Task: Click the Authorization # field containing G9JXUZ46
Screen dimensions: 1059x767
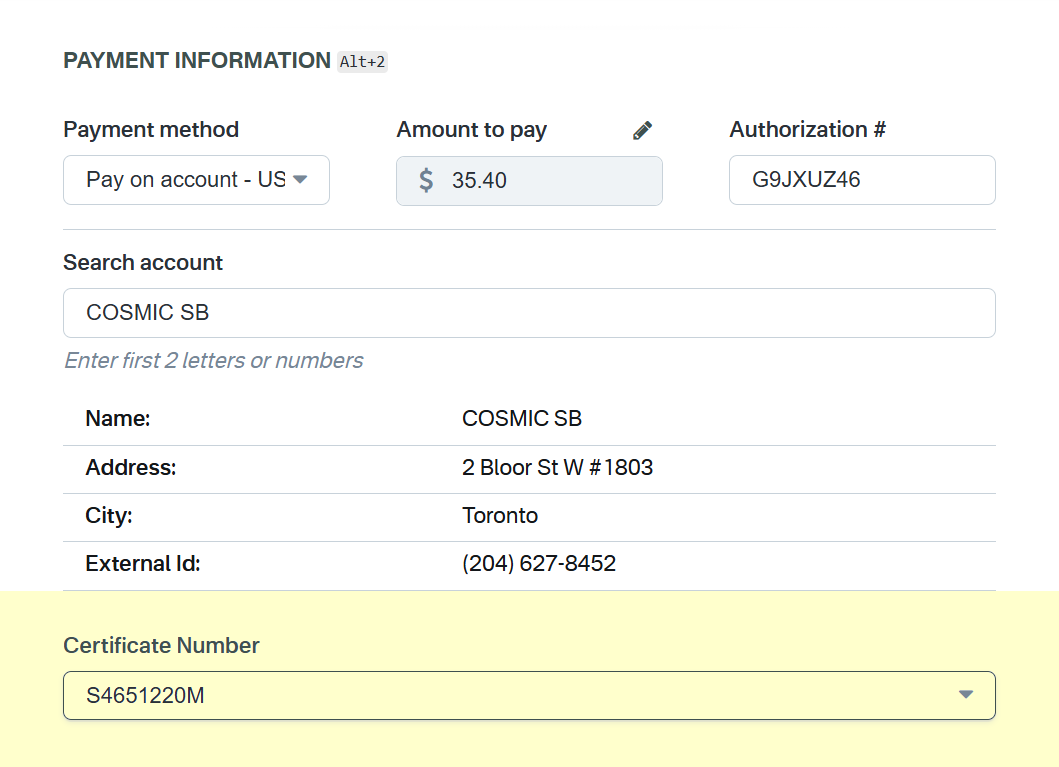Action: click(x=861, y=180)
